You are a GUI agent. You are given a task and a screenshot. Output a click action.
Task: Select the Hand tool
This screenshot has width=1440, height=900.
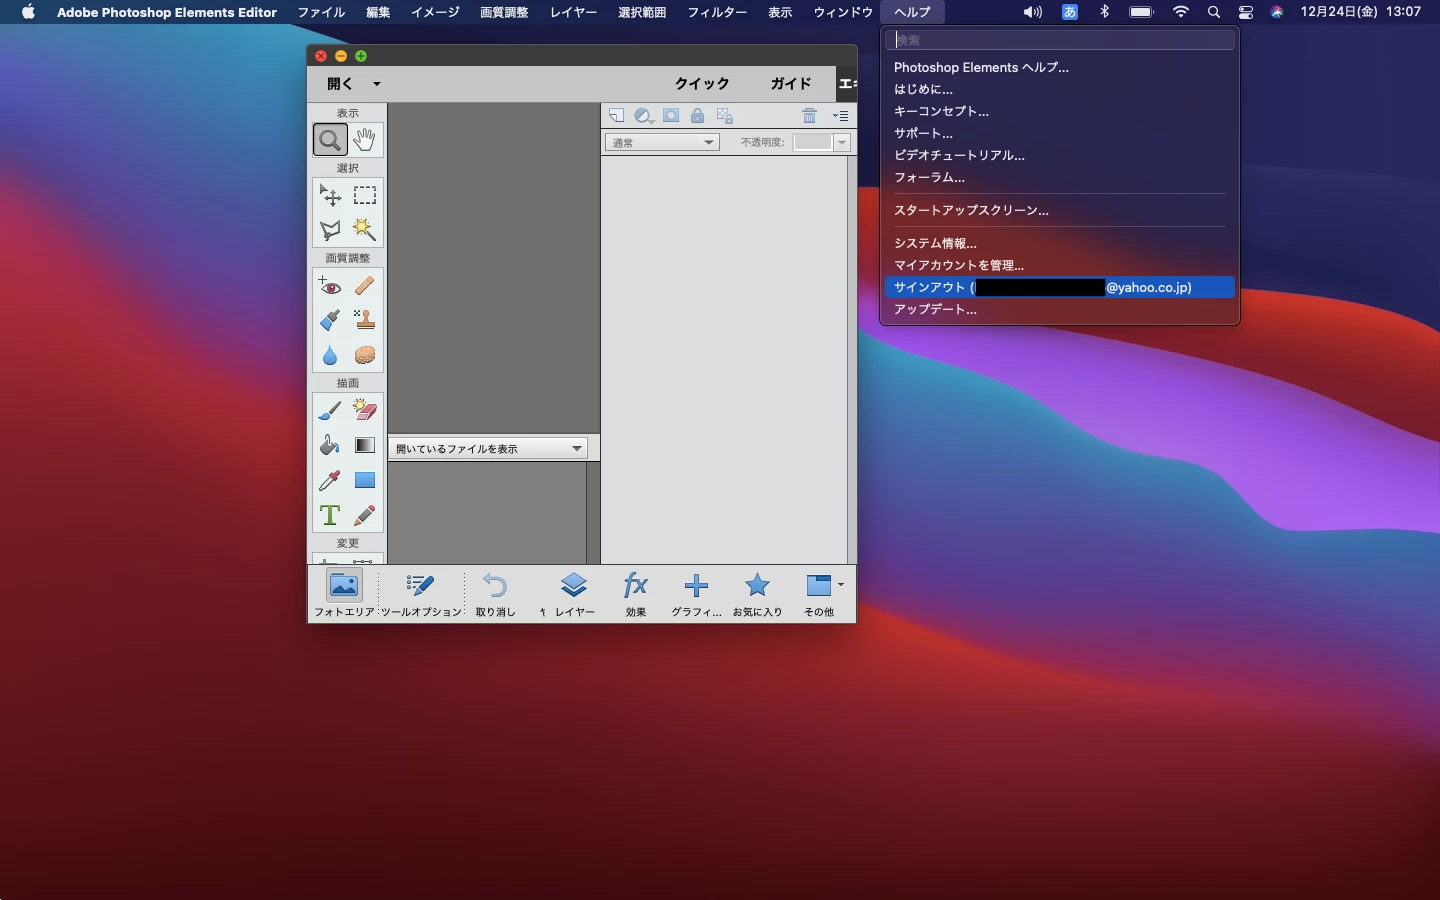365,140
